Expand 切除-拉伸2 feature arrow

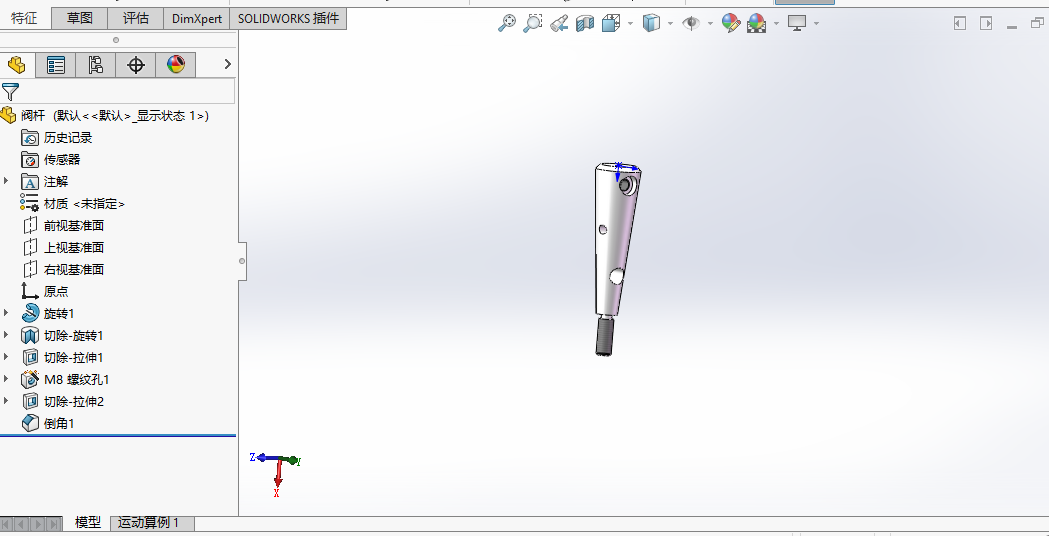[7, 401]
